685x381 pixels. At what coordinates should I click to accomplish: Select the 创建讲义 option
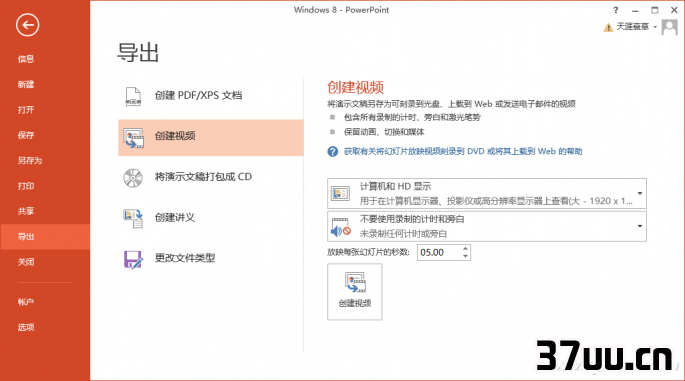[211, 218]
